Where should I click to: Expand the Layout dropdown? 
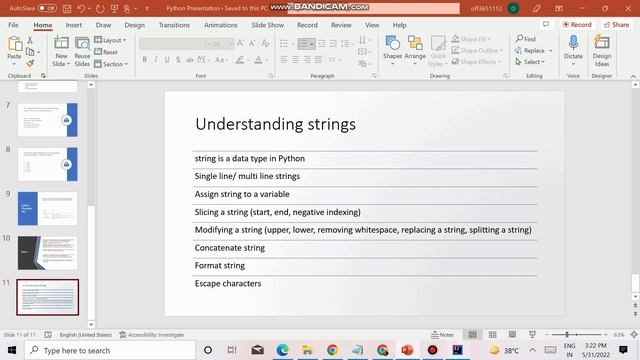(x=110, y=40)
